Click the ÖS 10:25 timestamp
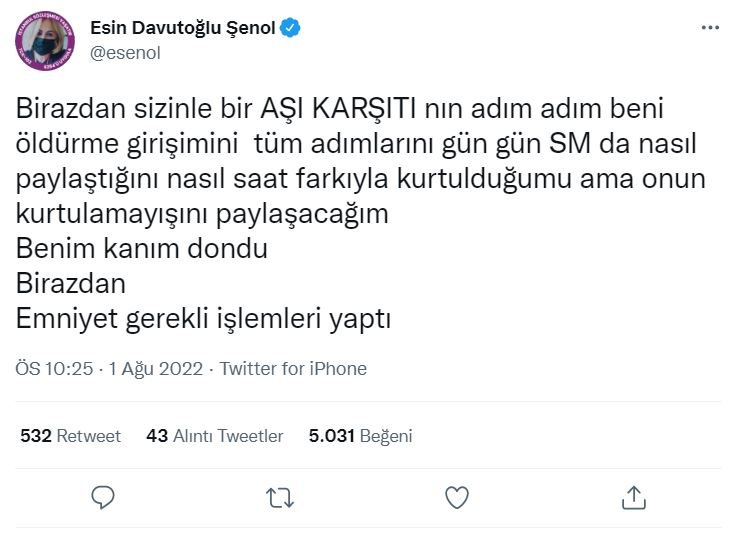This screenshot has height=544, width=742. pyautogui.click(x=55, y=369)
